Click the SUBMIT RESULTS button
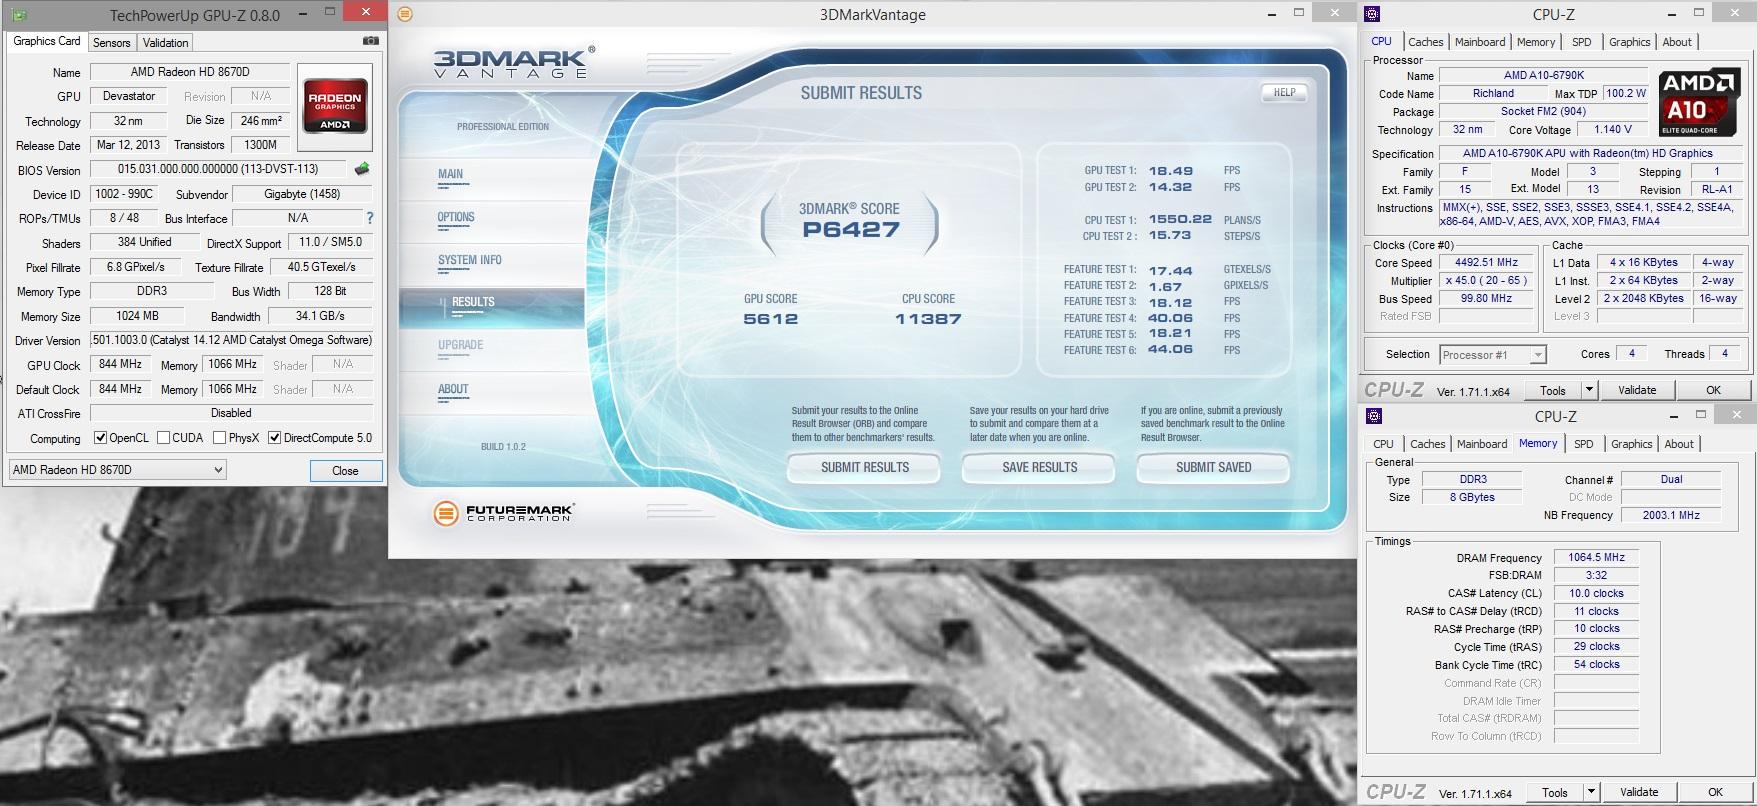This screenshot has height=806, width=1757. (x=865, y=467)
